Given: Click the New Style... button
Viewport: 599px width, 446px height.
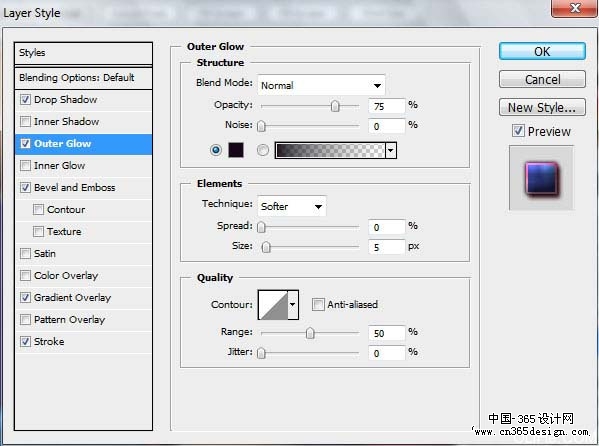Looking at the screenshot, I should click(x=542, y=107).
